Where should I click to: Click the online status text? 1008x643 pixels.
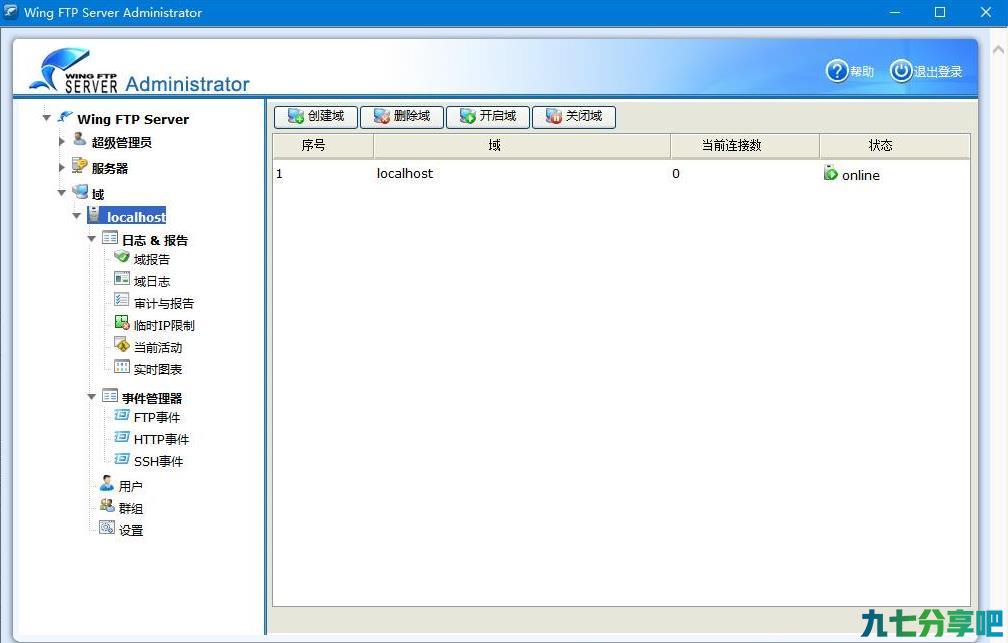point(861,175)
